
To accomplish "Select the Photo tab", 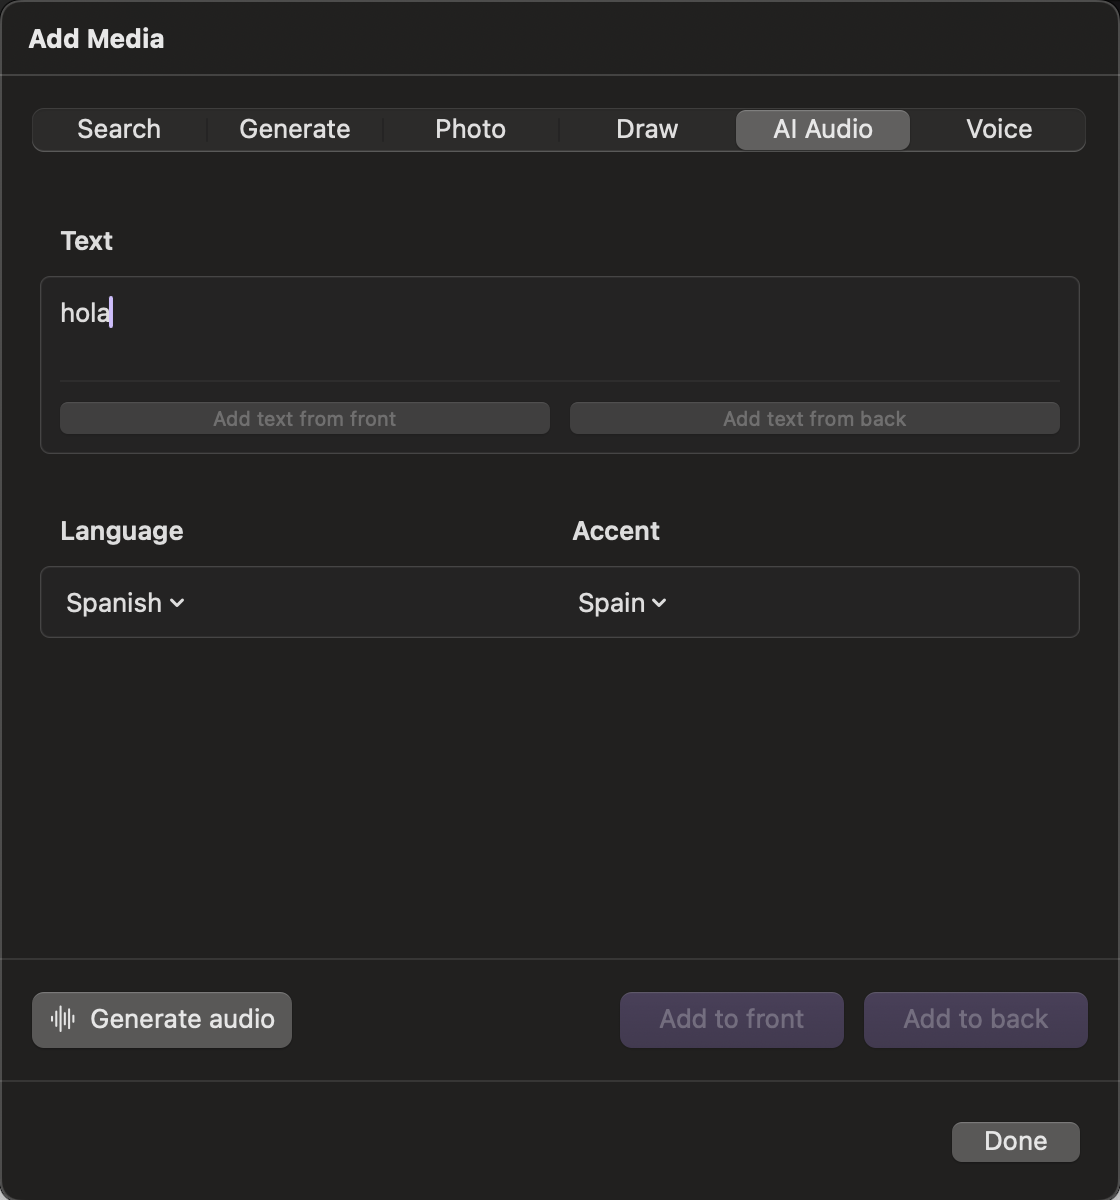I will 470,129.
